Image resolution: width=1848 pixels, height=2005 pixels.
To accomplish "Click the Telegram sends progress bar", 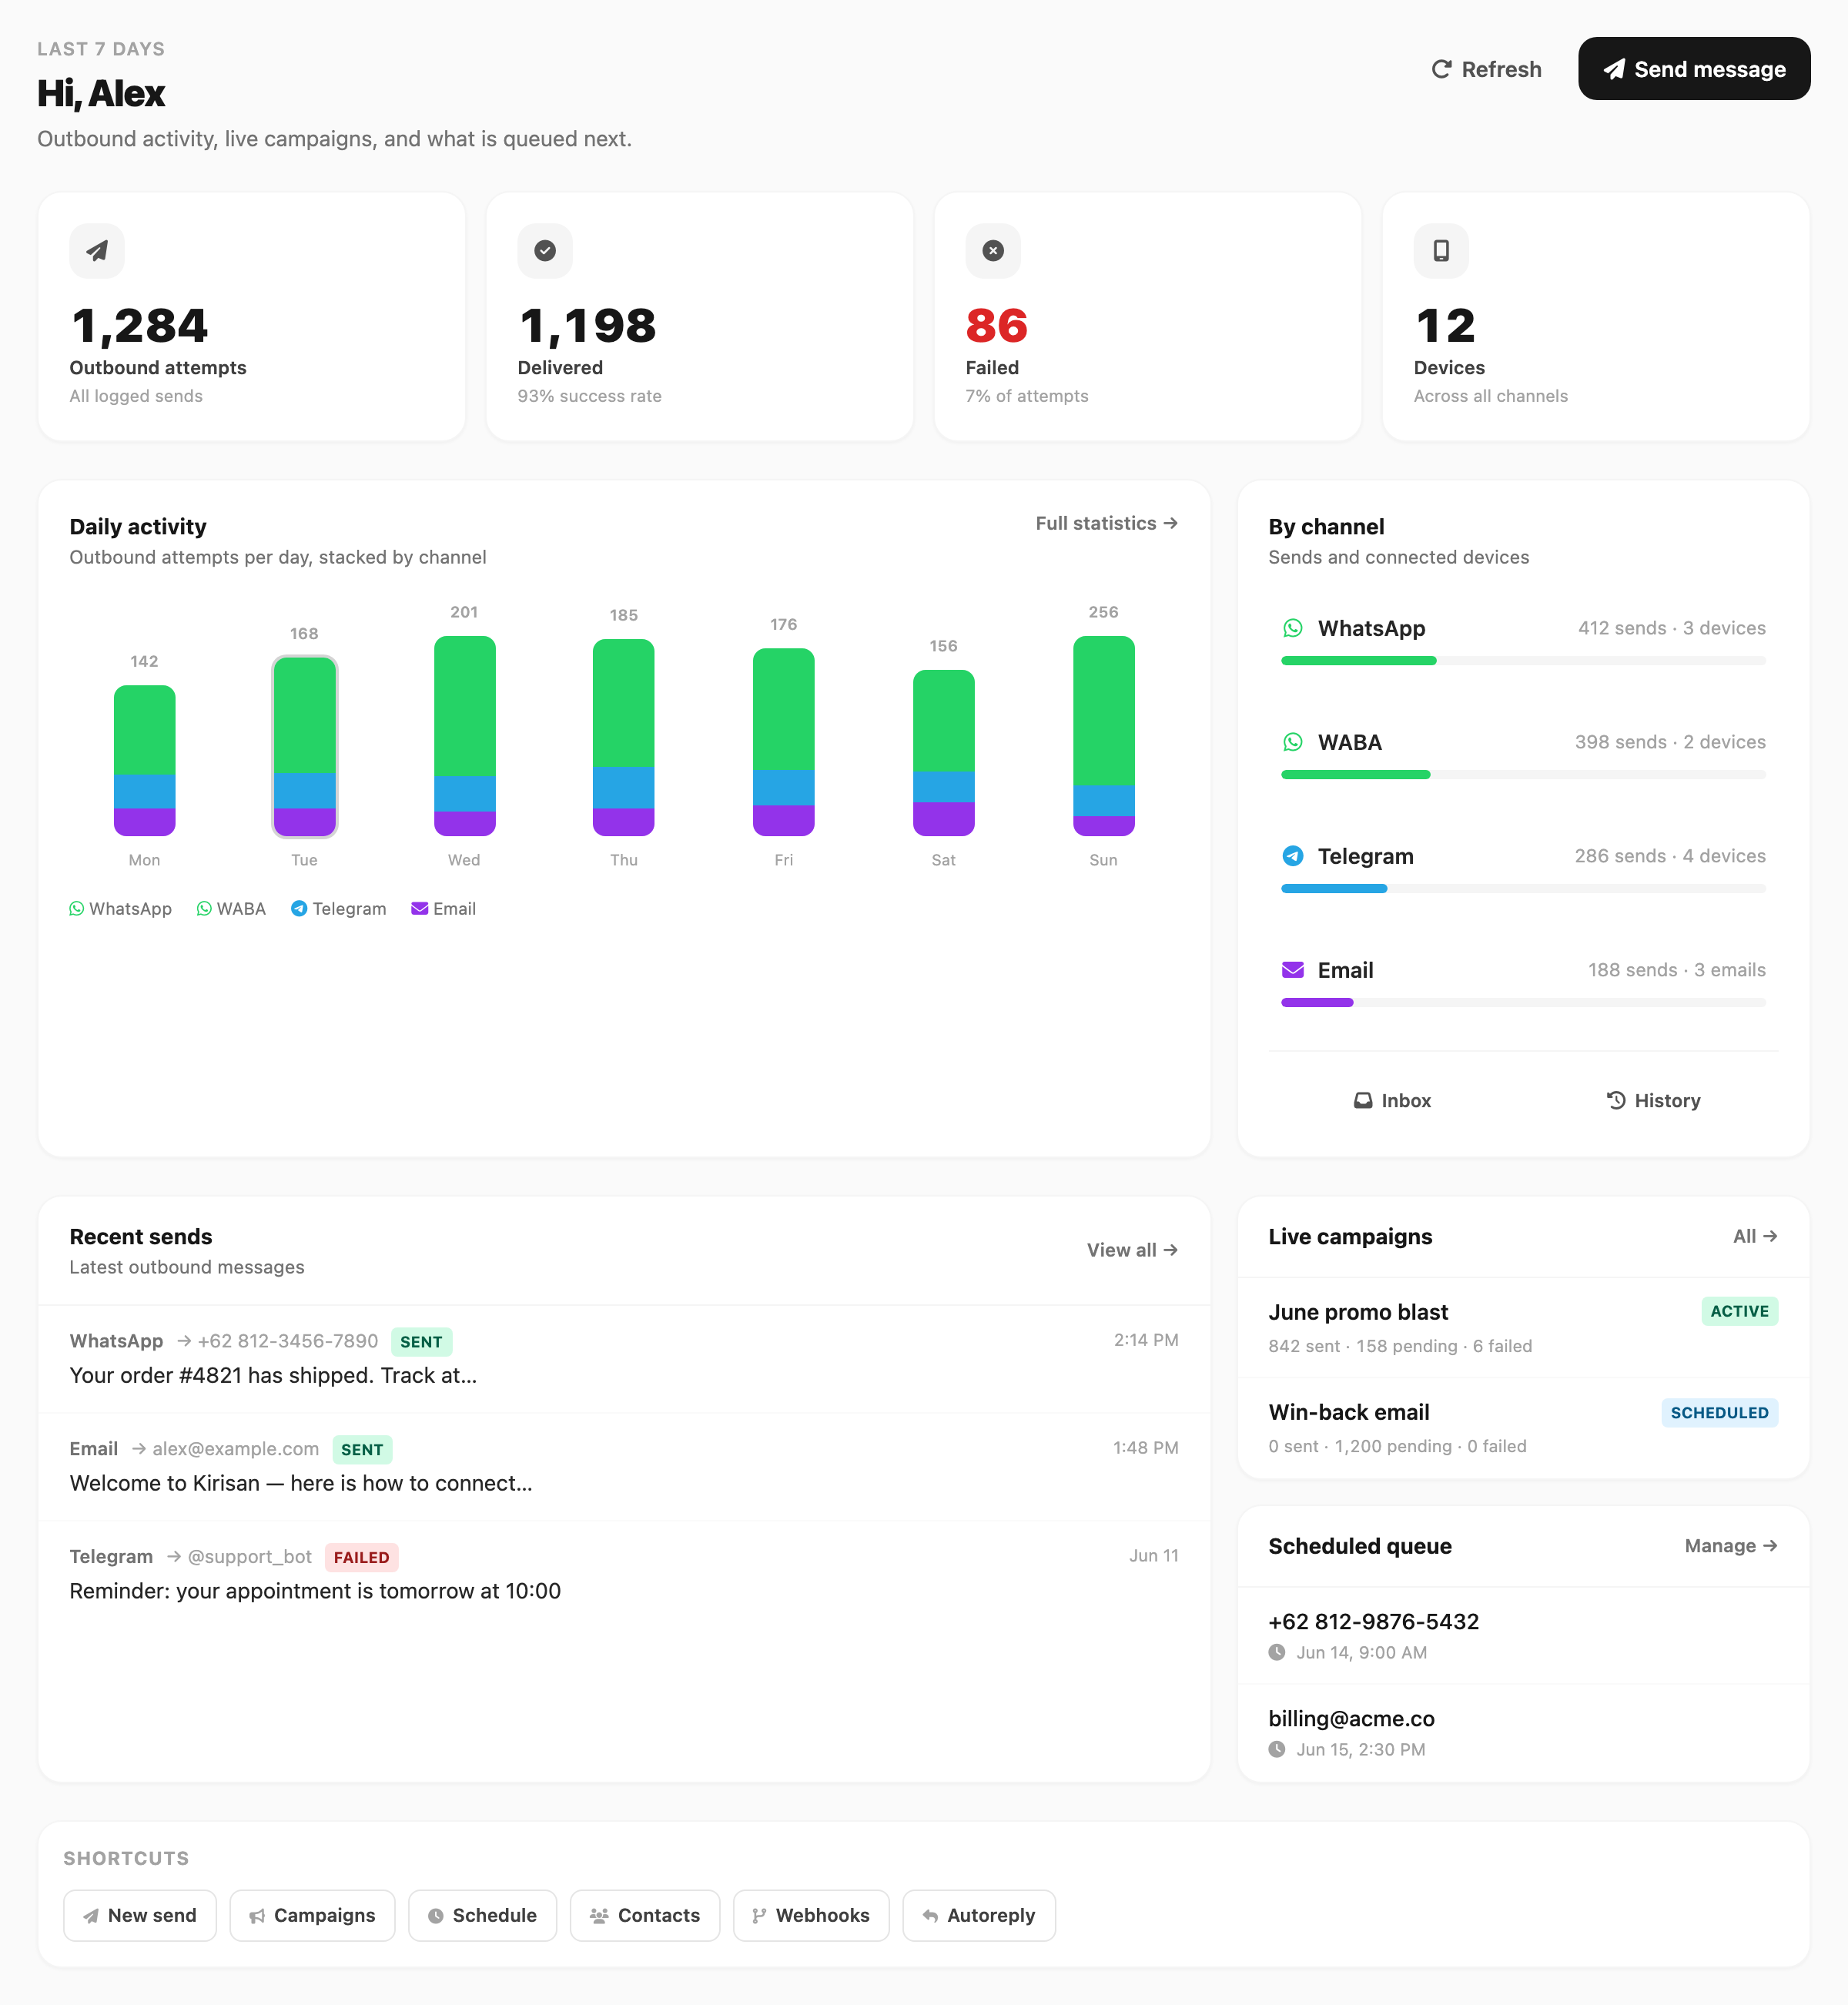I will tap(1523, 889).
